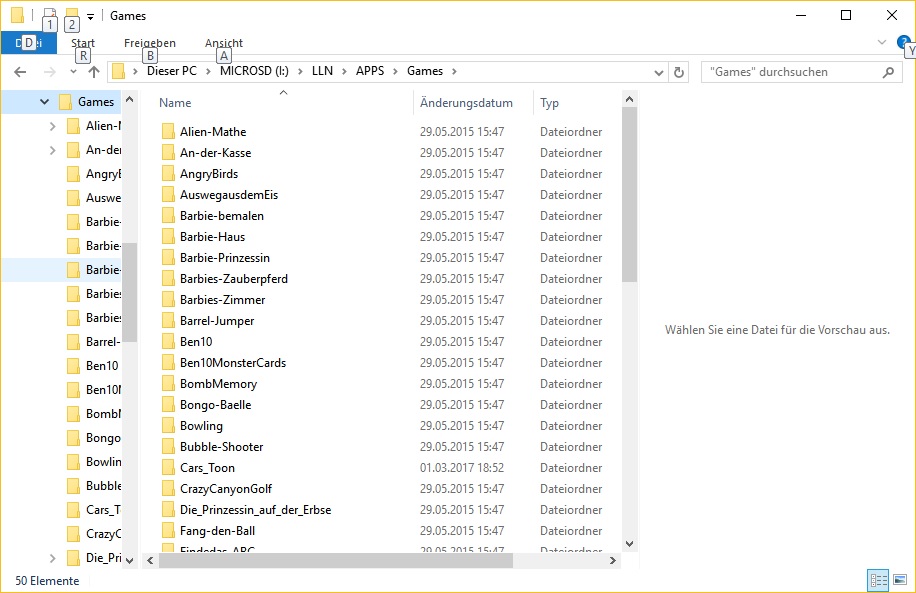Click Dieser PC in the breadcrumb
916x593 pixels.
click(172, 71)
